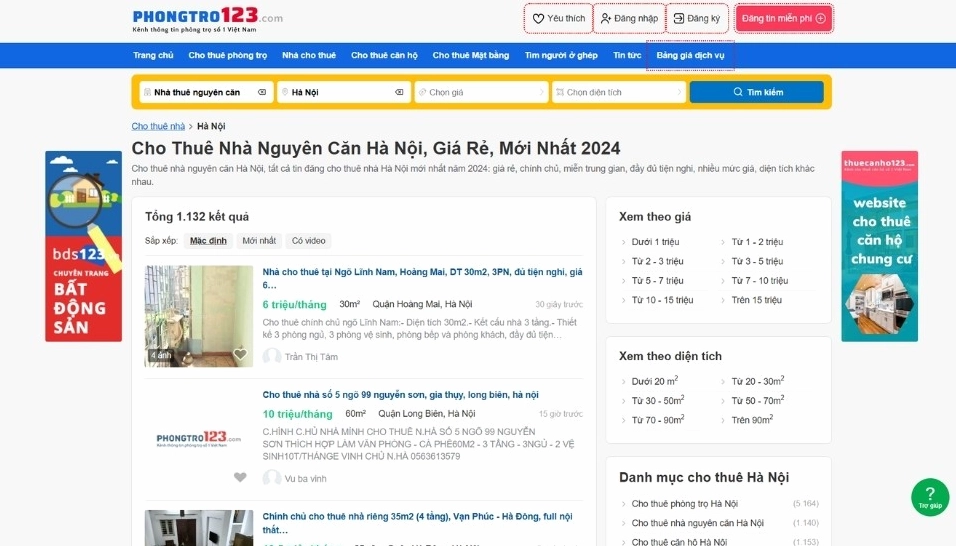
Task: Click the Yêu thích favorites button
Action: (x=558, y=18)
